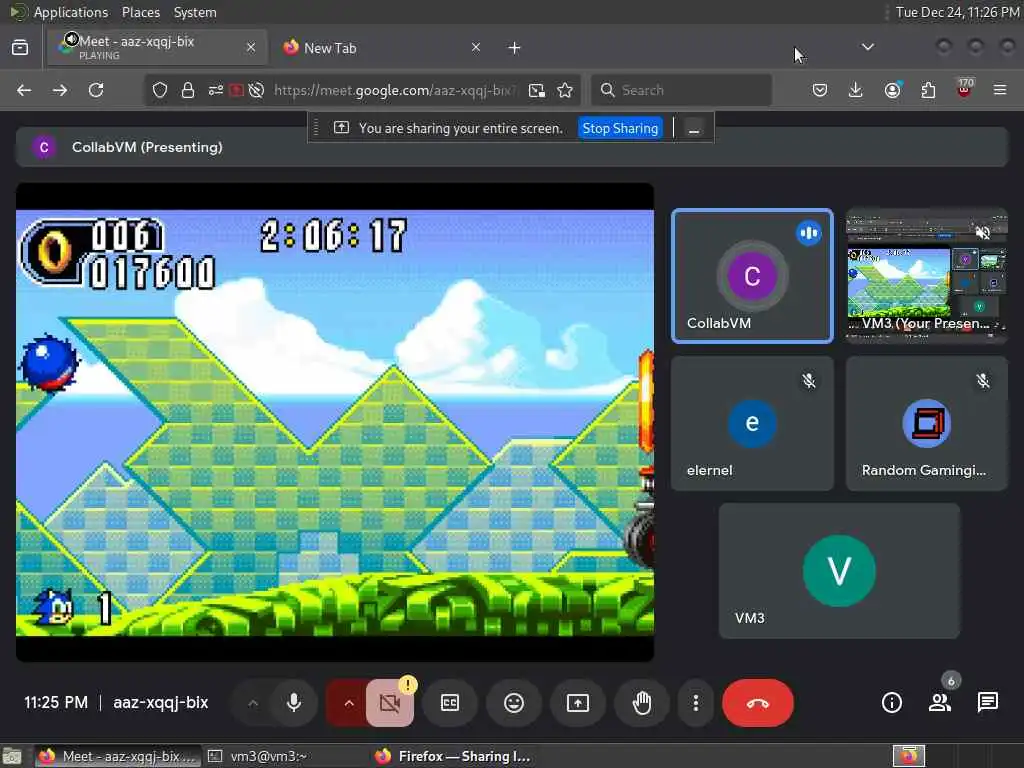The width and height of the screenshot is (1024, 768).
Task: Open meeting details info icon
Action: click(x=892, y=703)
